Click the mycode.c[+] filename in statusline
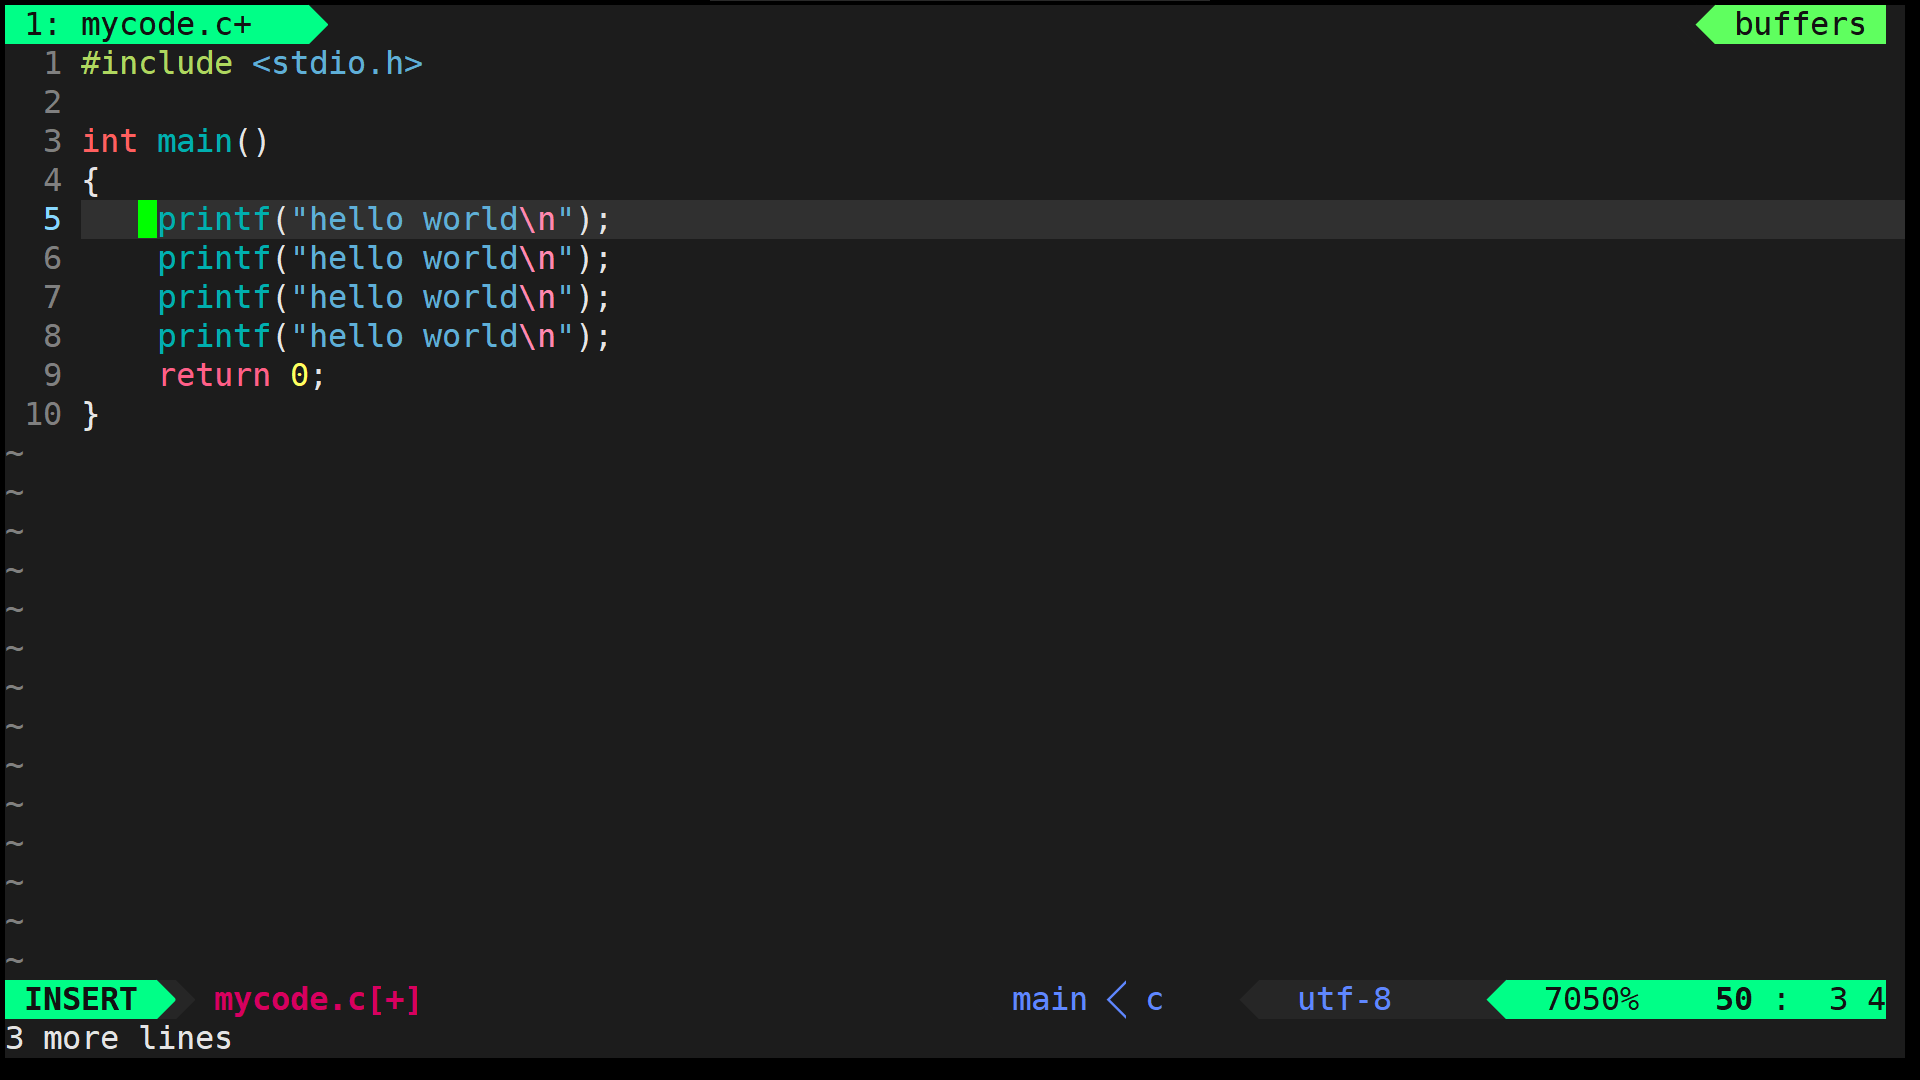1920x1080 pixels. (318, 999)
